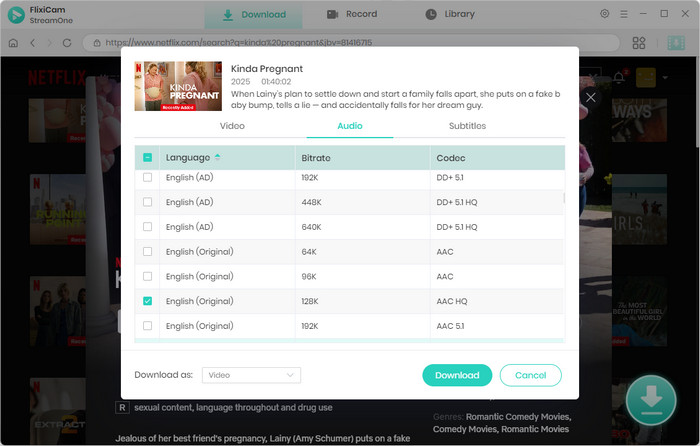
Task: Toggle the select-all checkbox in table header
Action: tap(147, 158)
